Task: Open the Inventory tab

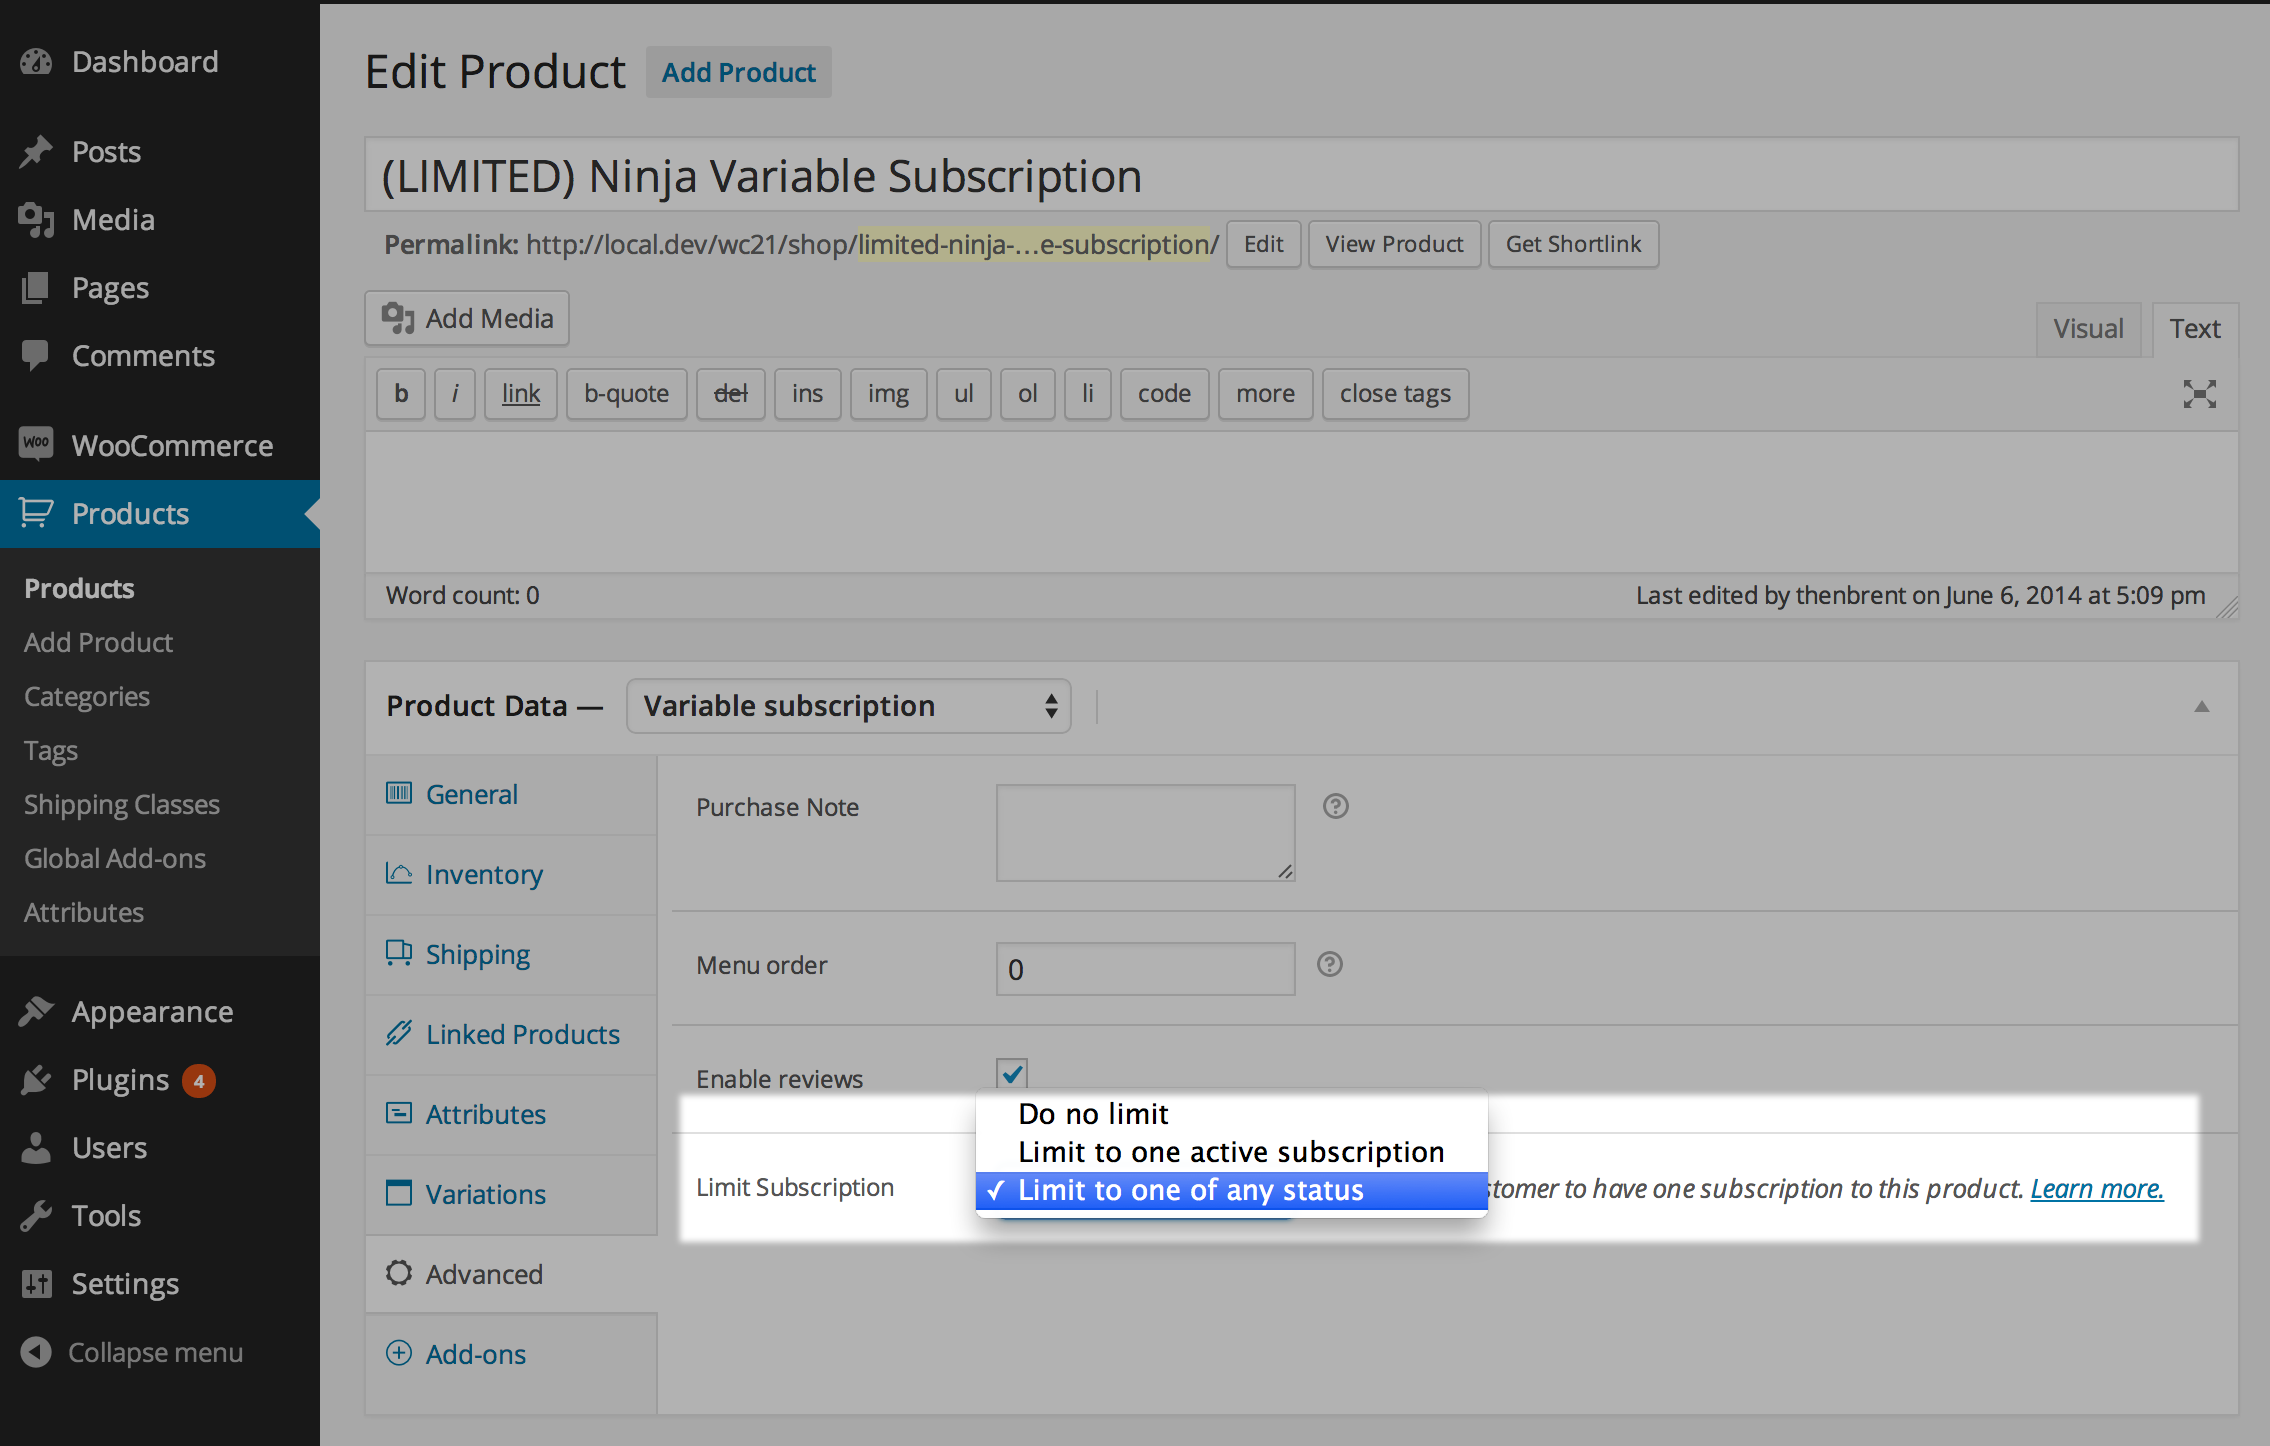Action: coord(484,874)
